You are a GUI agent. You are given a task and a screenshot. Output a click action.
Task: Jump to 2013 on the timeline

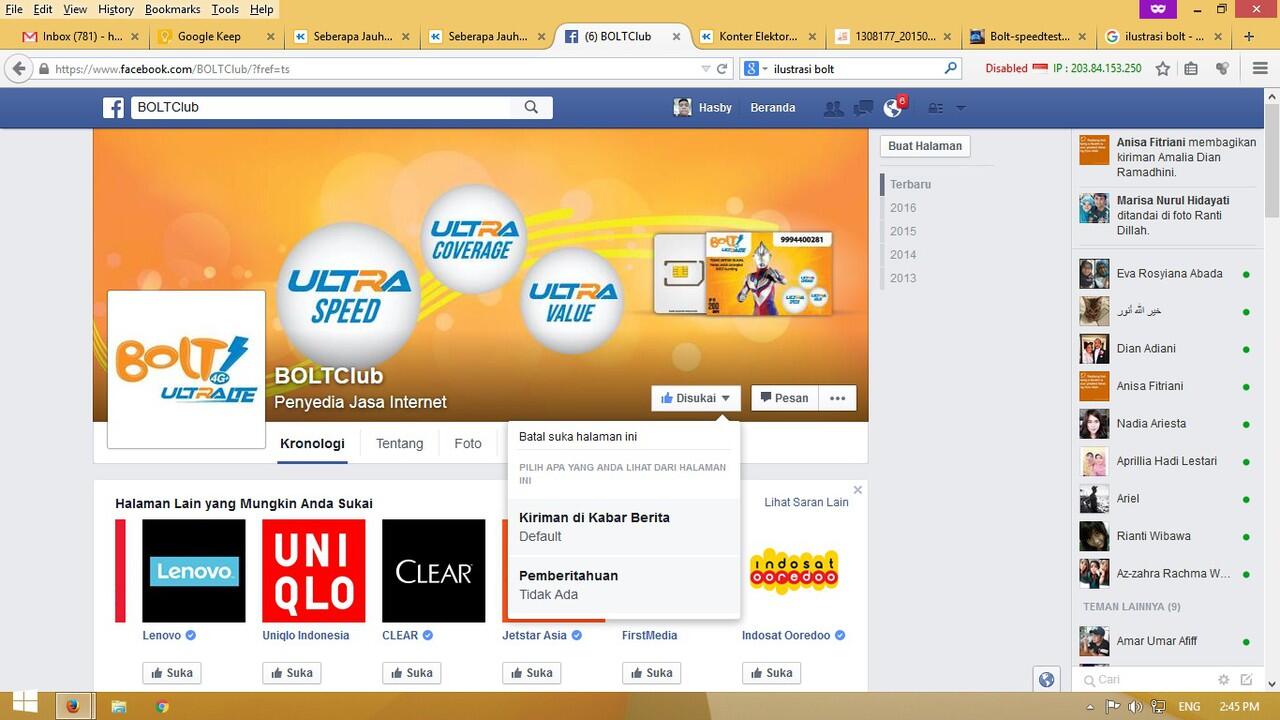click(903, 278)
